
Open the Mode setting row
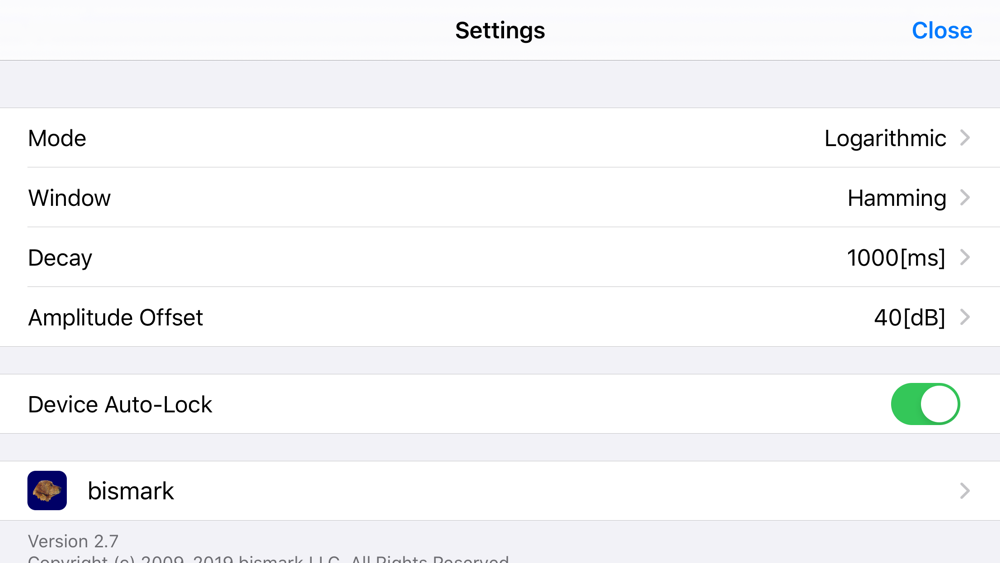point(500,138)
